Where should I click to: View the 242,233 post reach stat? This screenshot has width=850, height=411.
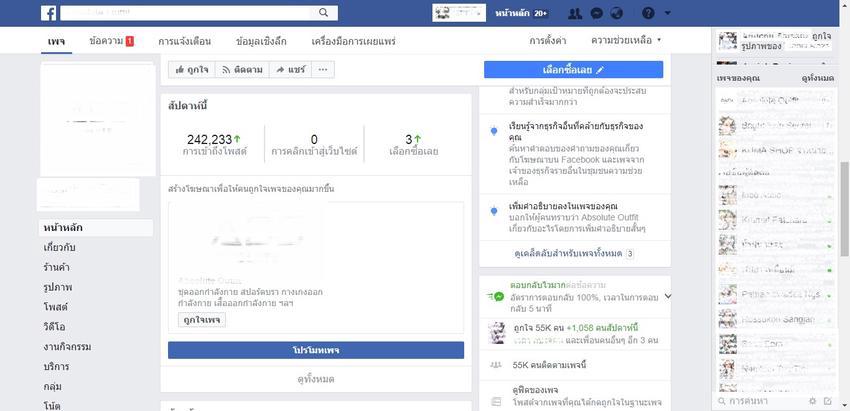point(214,145)
